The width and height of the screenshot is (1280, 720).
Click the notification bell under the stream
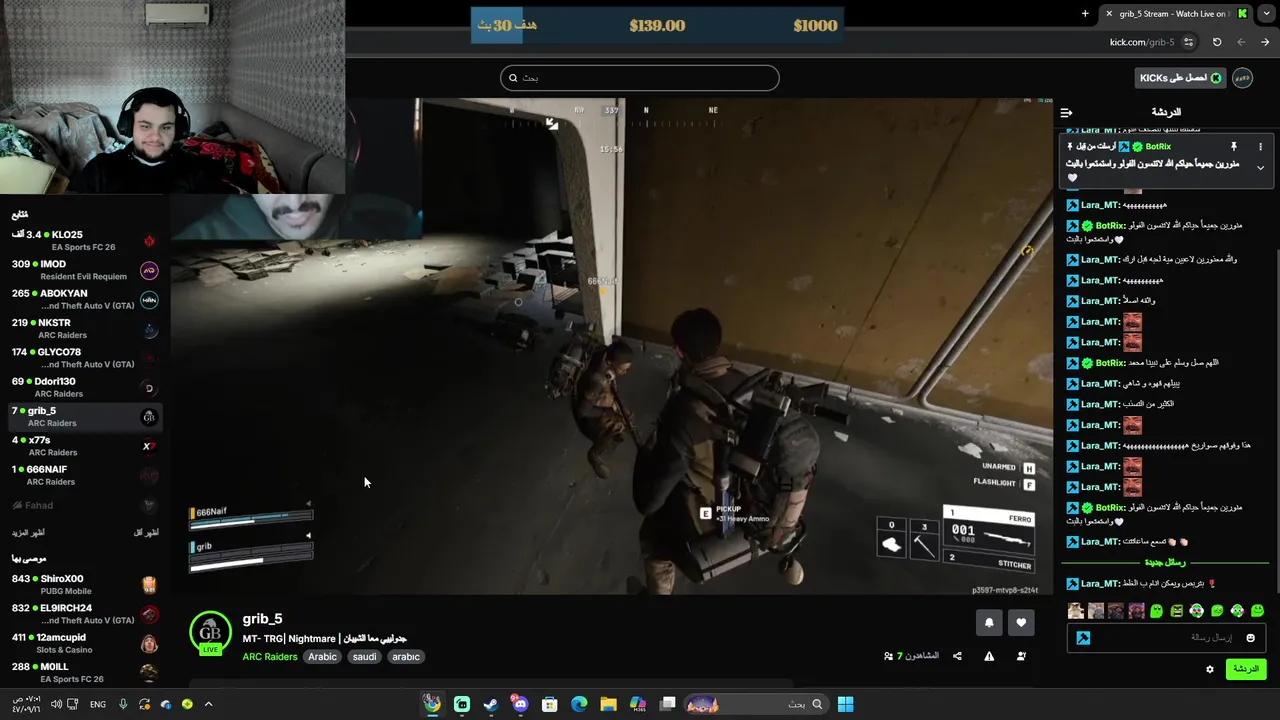click(x=989, y=622)
